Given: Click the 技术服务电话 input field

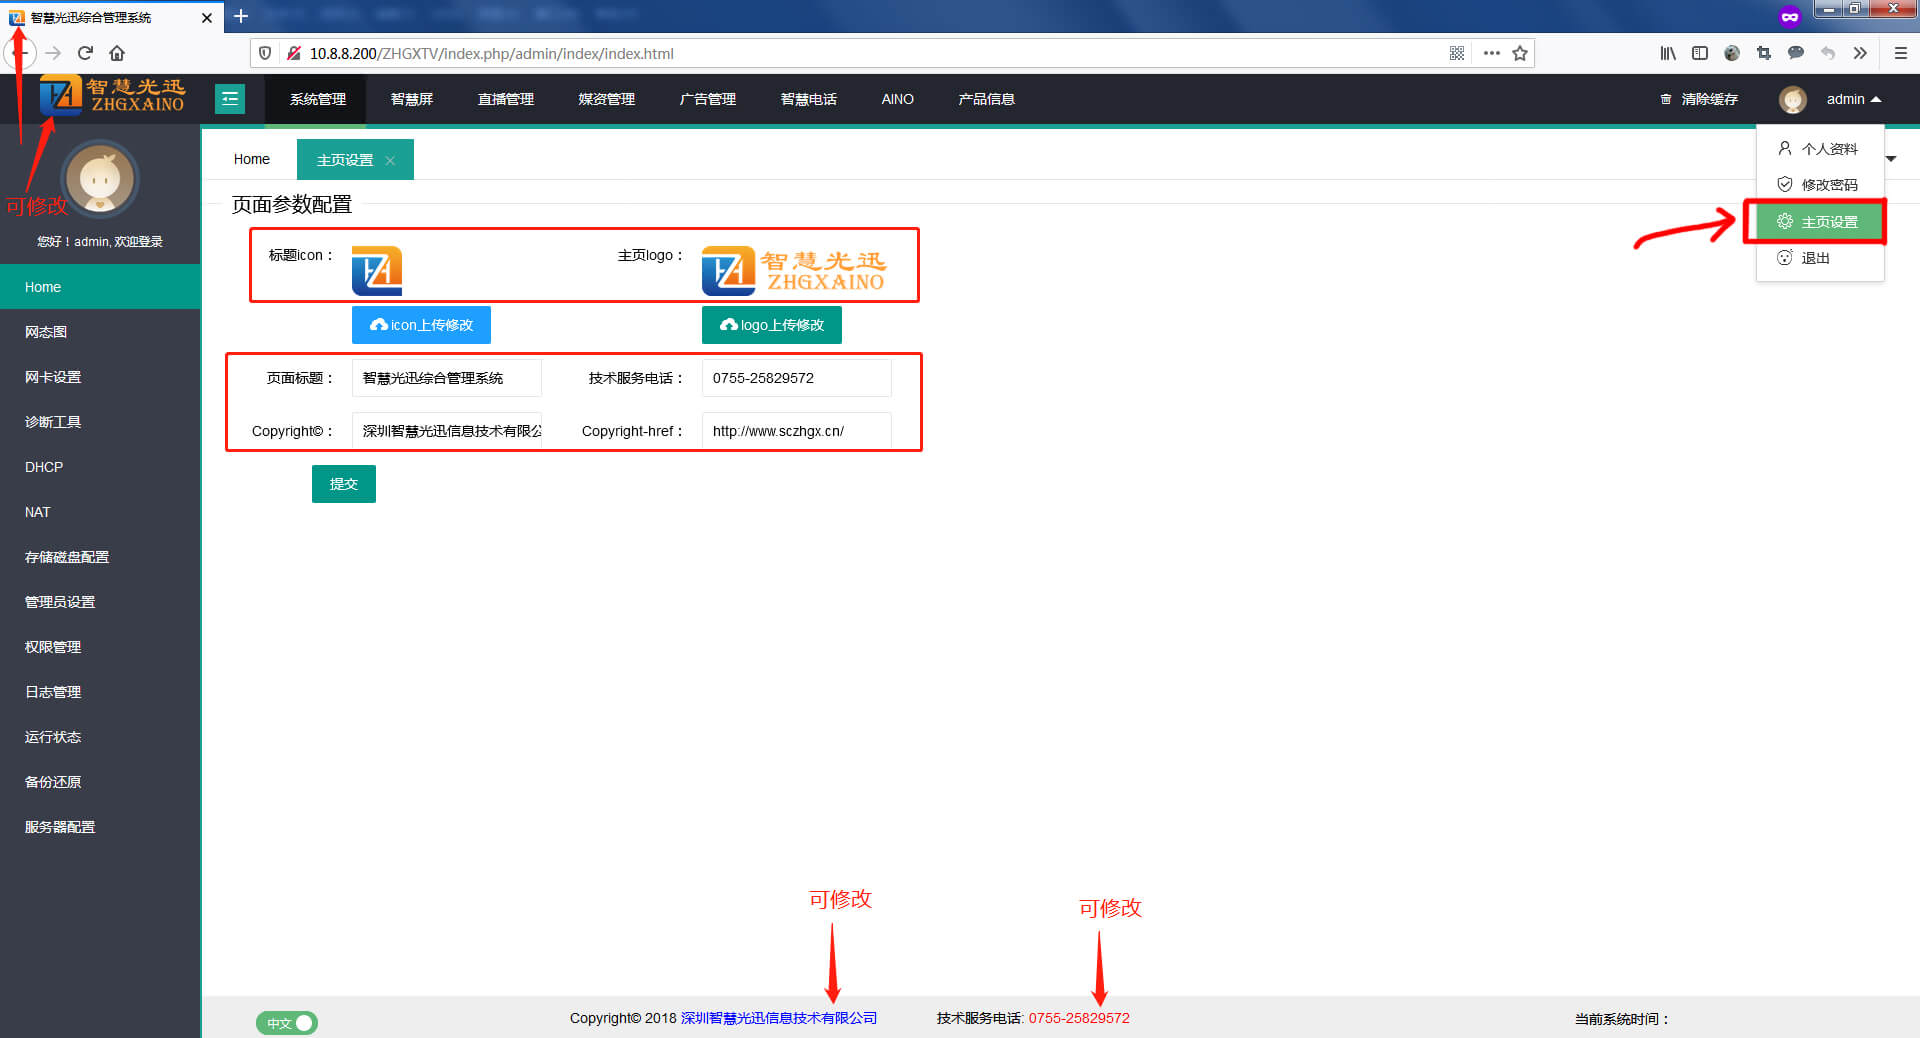Looking at the screenshot, I should pos(796,378).
